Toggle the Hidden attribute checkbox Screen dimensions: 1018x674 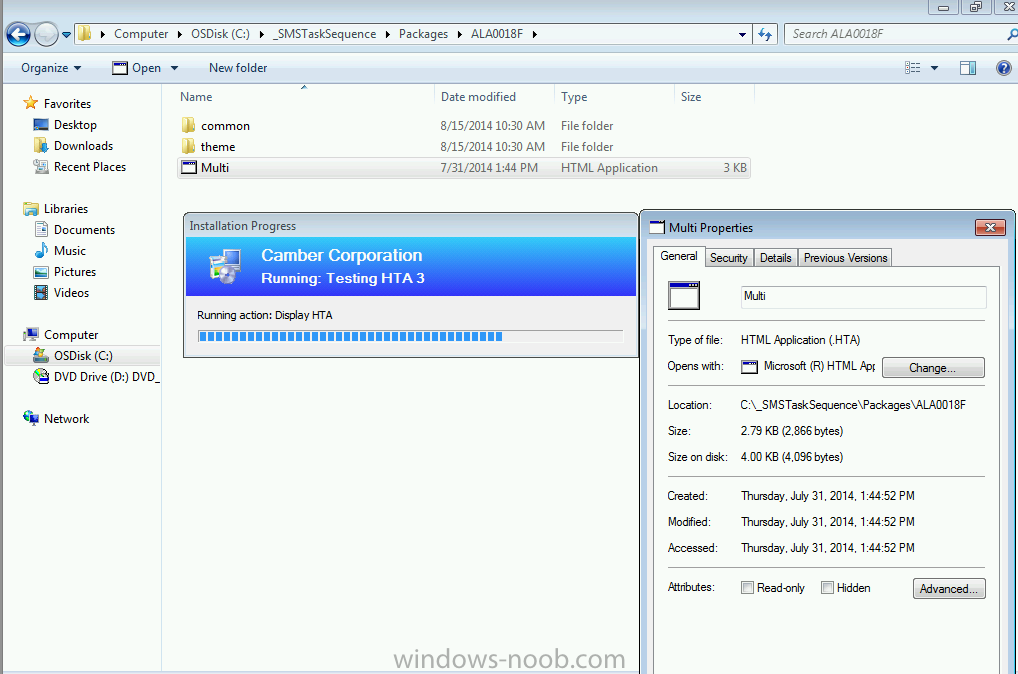(827, 588)
